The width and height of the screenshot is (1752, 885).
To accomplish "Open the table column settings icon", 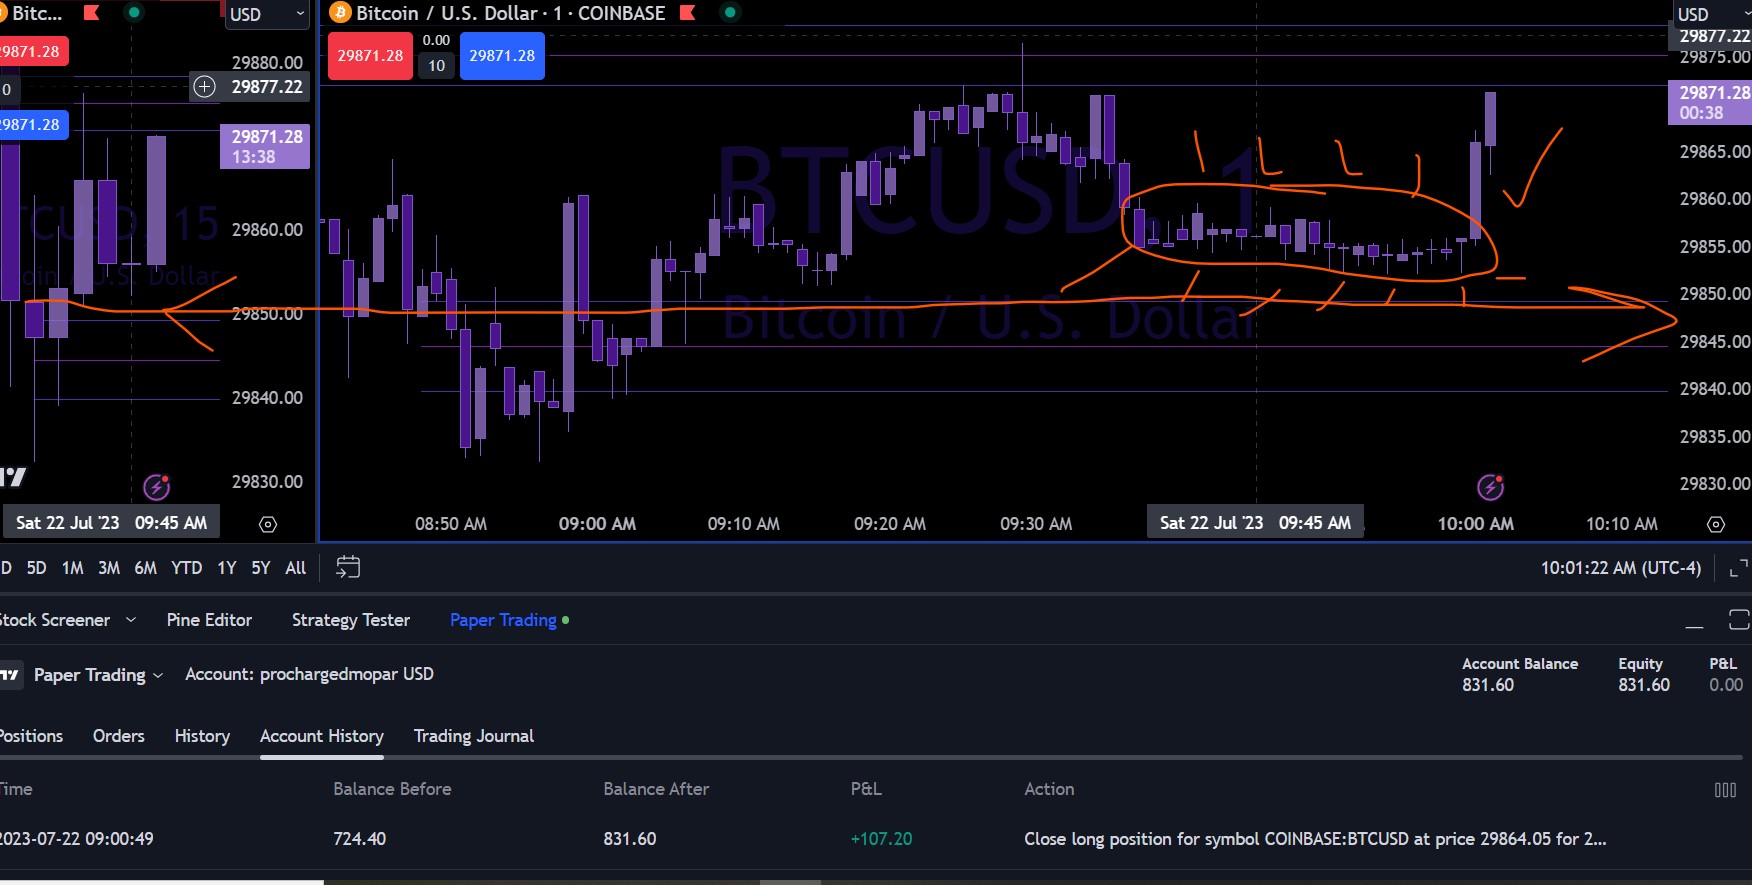I will (1725, 790).
